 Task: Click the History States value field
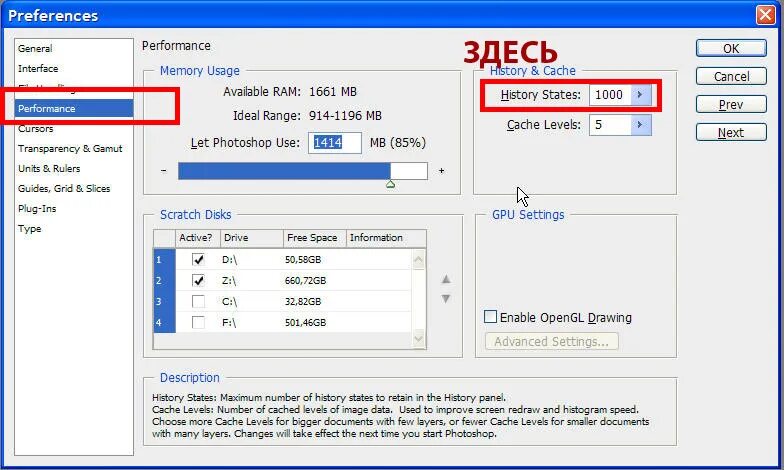pyautogui.click(x=610, y=94)
